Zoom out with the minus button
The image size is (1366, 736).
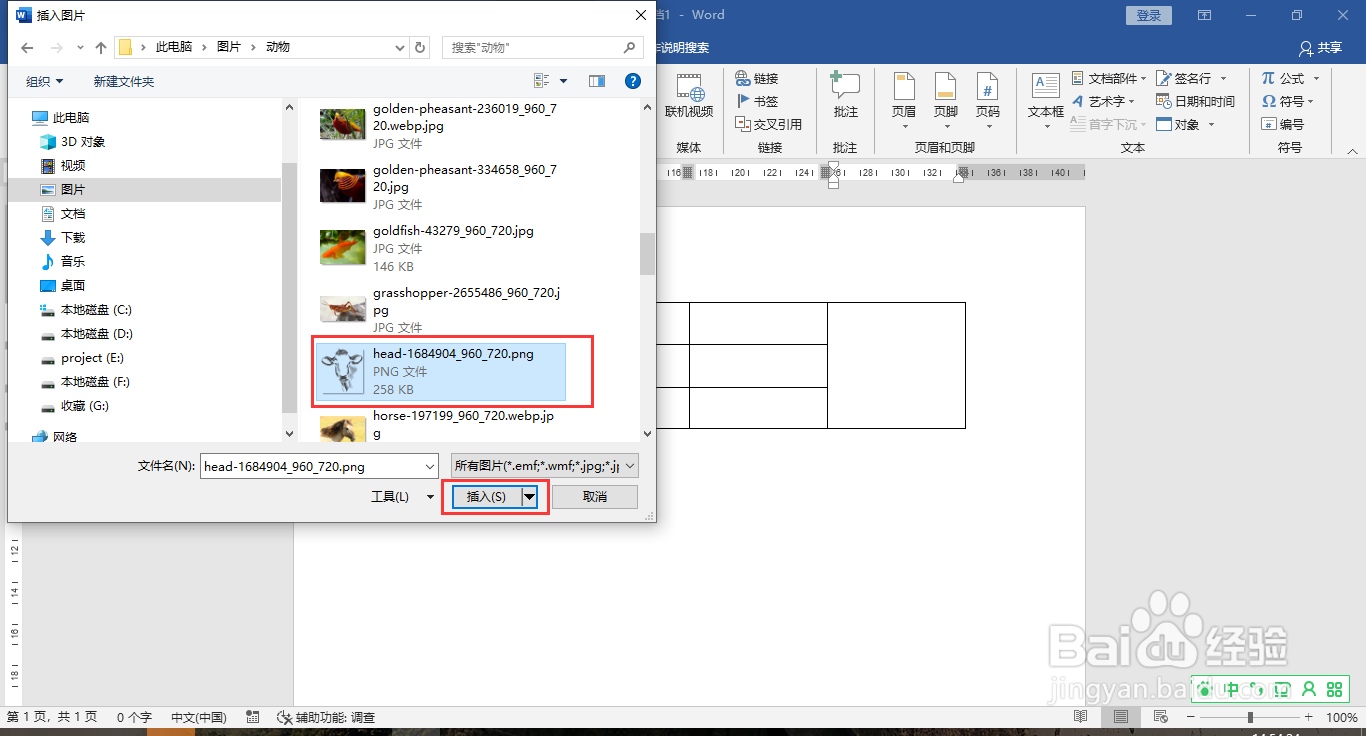pos(1192,717)
